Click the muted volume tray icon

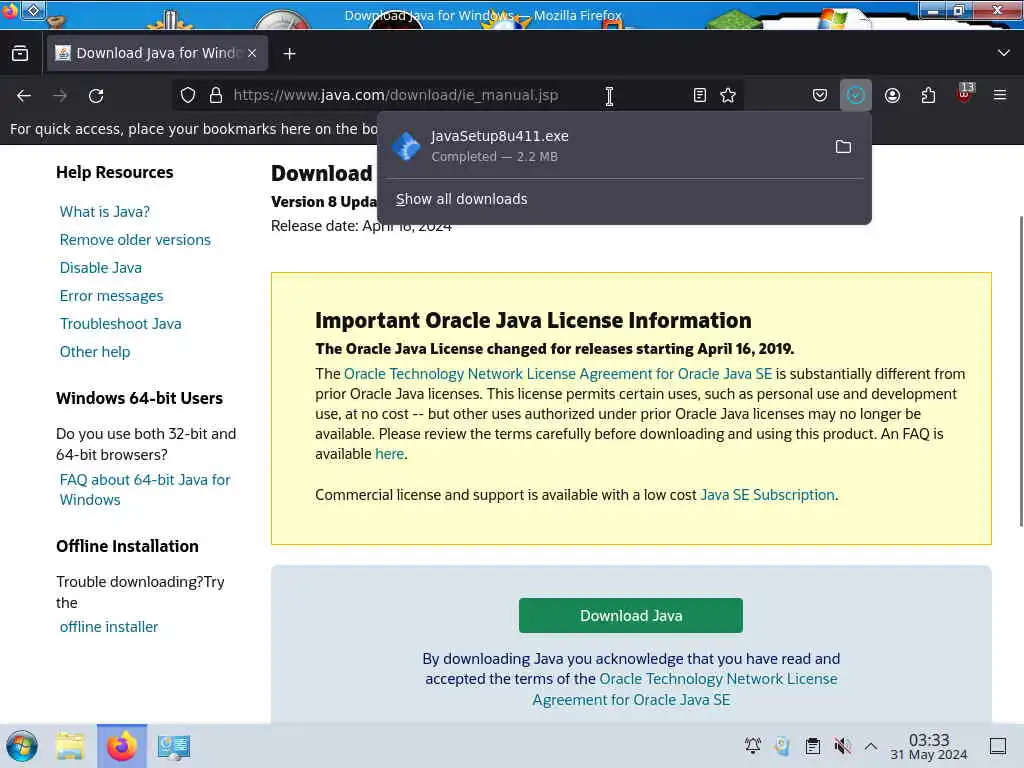tap(842, 746)
